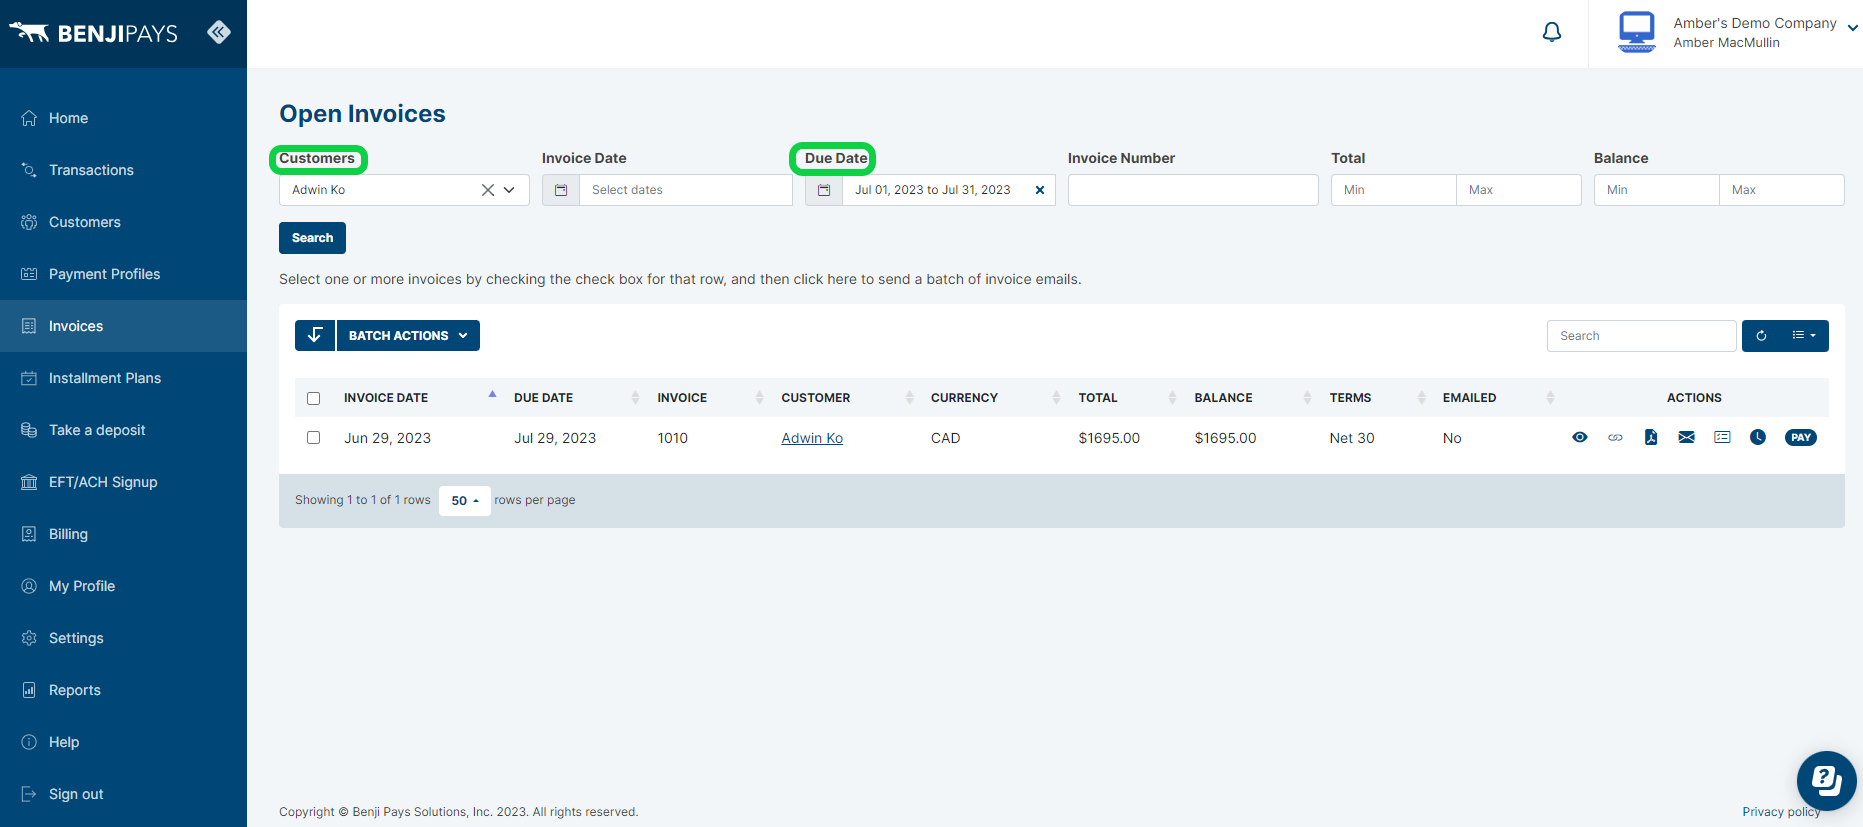Click the company computer avatar icon

[1637, 32]
